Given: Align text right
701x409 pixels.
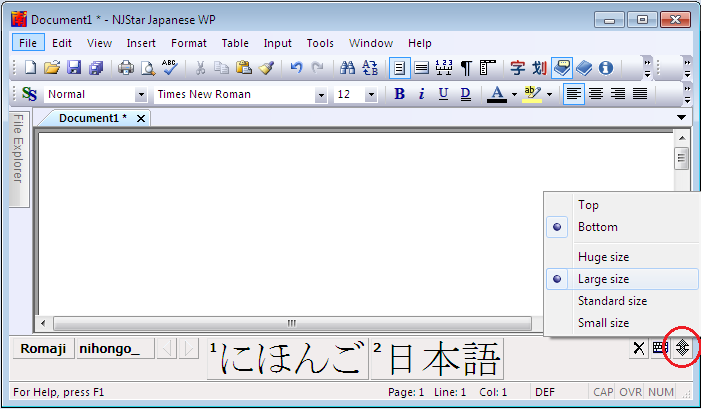Looking at the screenshot, I should (618, 94).
